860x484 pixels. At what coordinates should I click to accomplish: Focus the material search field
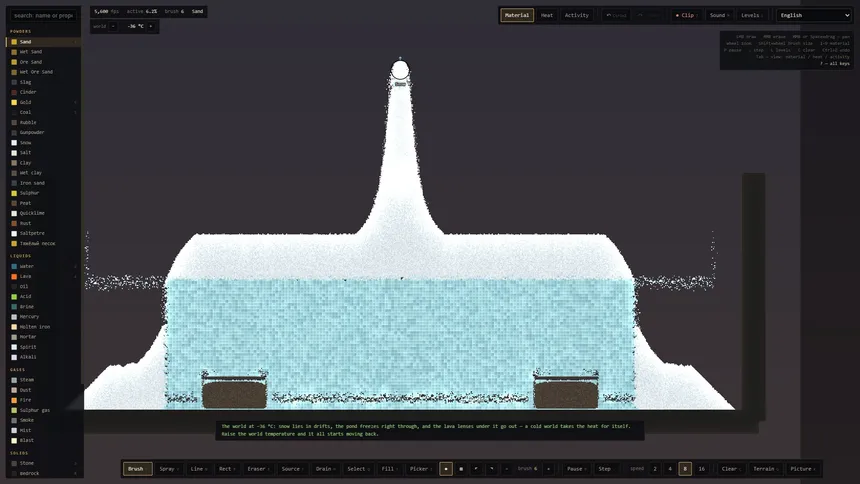(43, 15)
